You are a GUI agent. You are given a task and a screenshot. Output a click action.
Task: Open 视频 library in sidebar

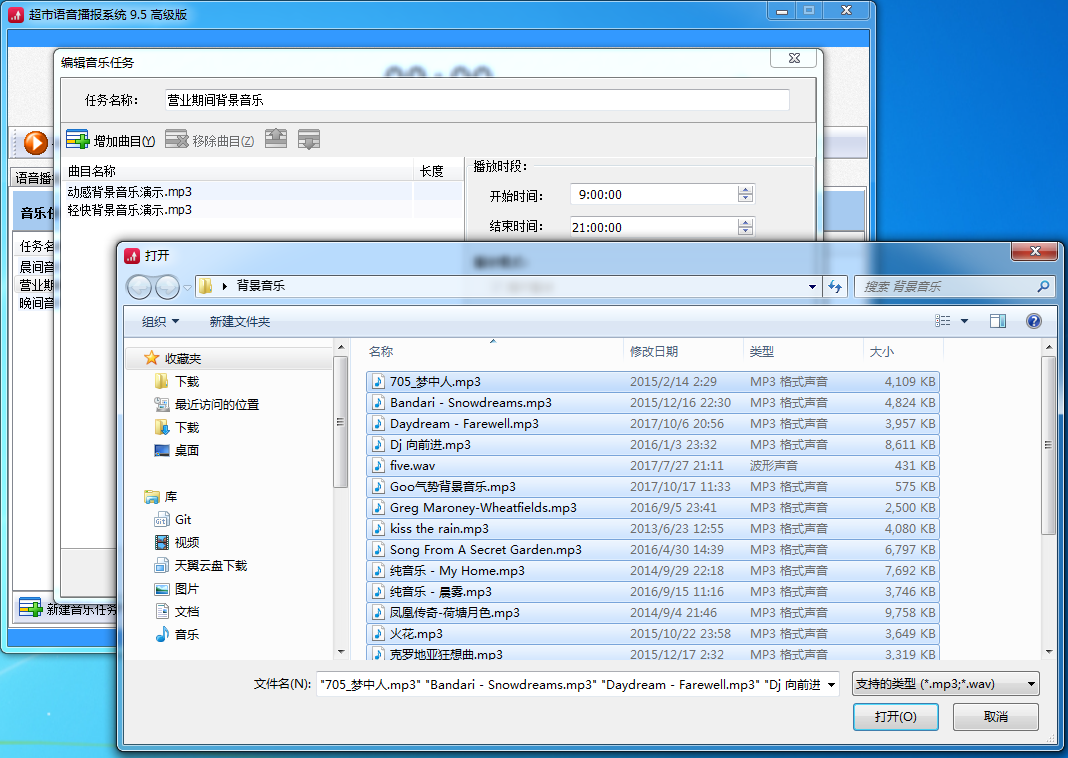tap(187, 543)
